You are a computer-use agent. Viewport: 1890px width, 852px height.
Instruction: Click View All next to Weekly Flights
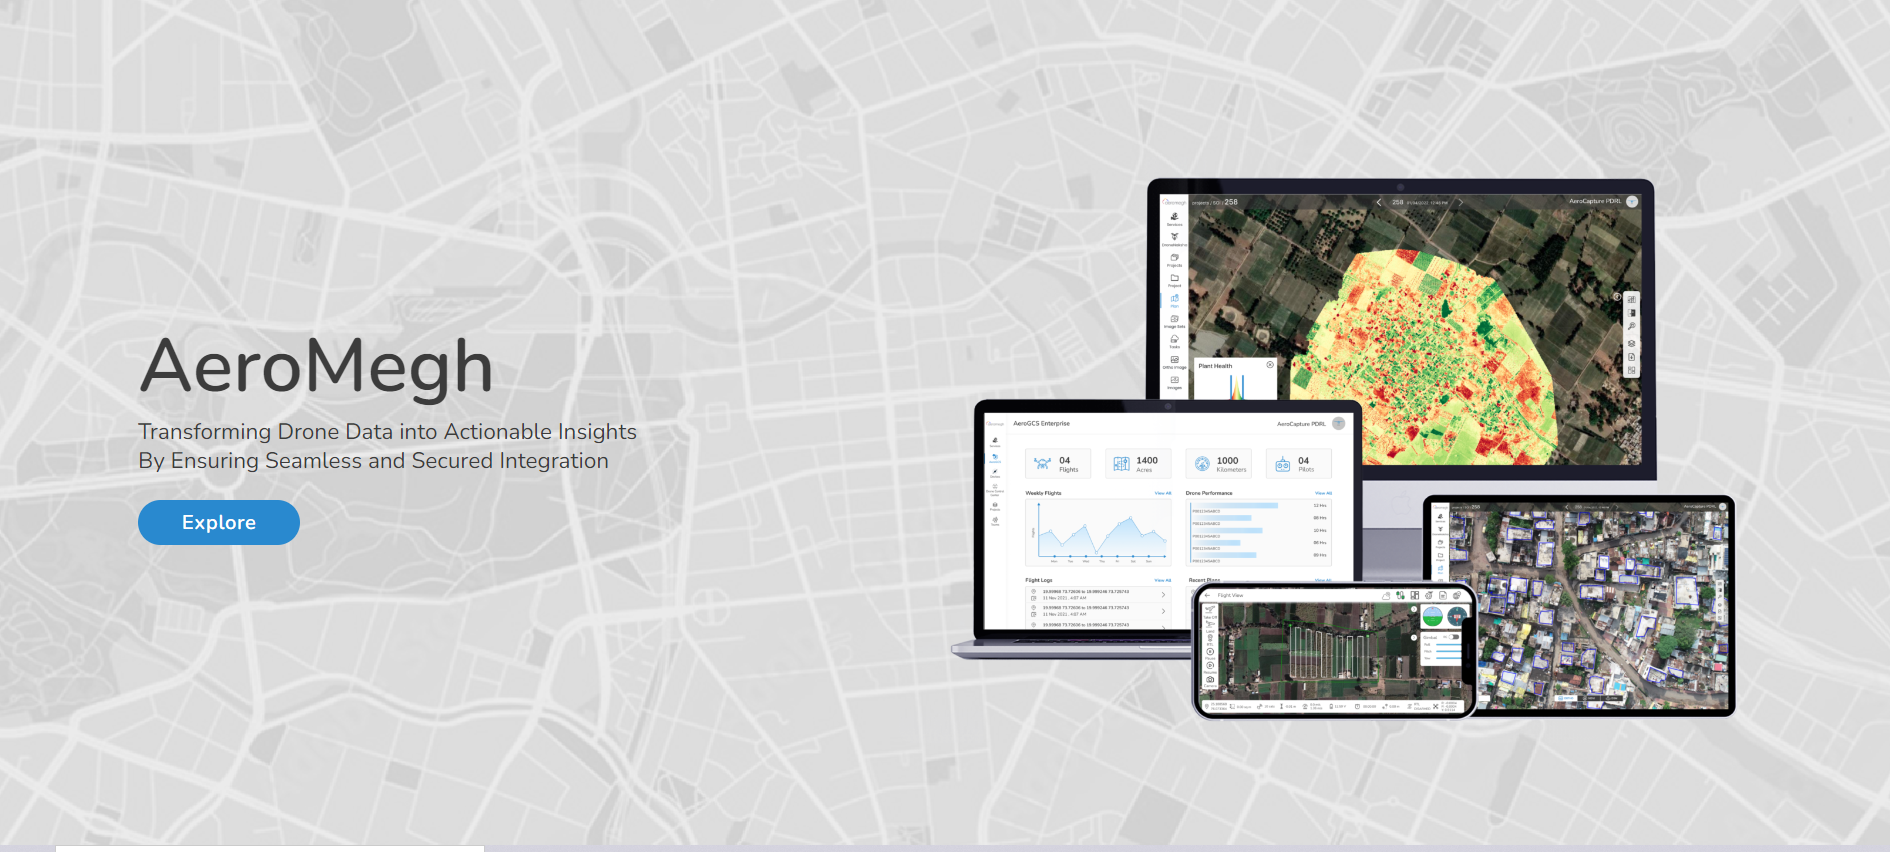[1163, 493]
